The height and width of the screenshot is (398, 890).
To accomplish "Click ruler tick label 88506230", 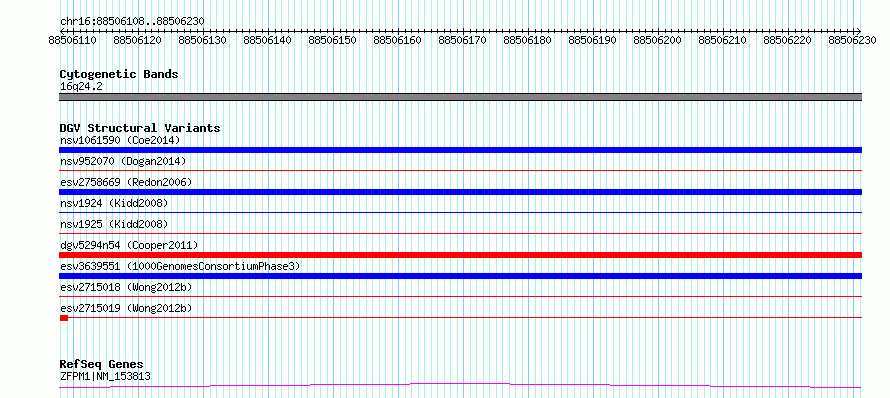I will [x=853, y=41].
